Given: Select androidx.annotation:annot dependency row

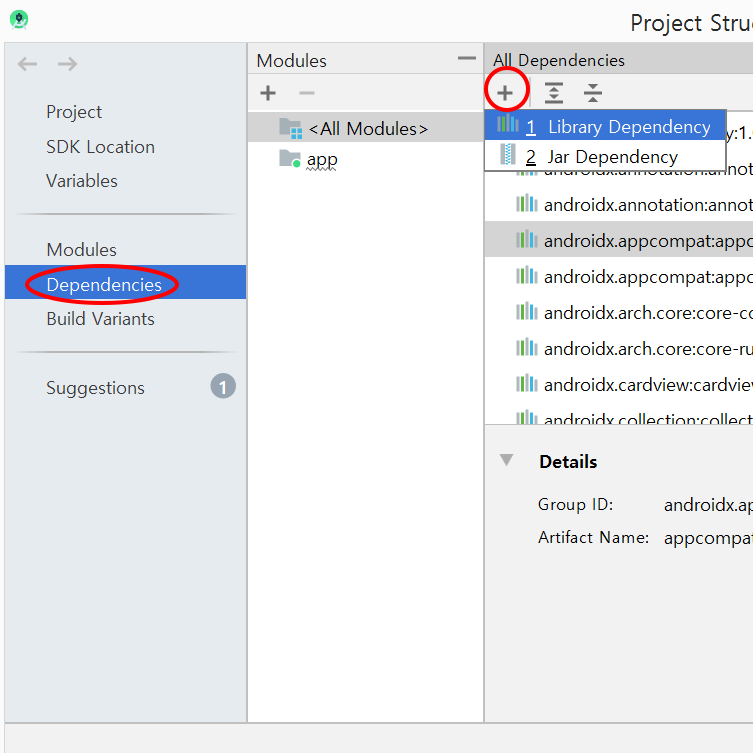Looking at the screenshot, I should 619,205.
